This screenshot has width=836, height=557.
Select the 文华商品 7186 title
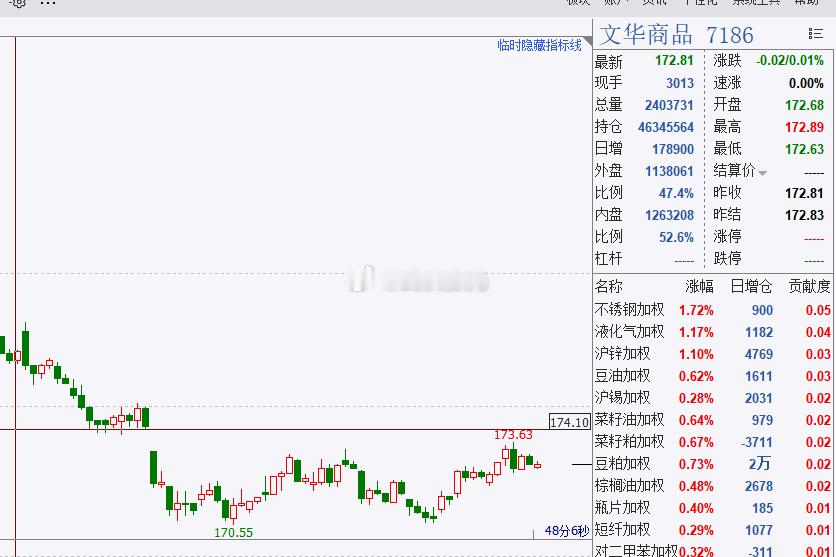(677, 35)
